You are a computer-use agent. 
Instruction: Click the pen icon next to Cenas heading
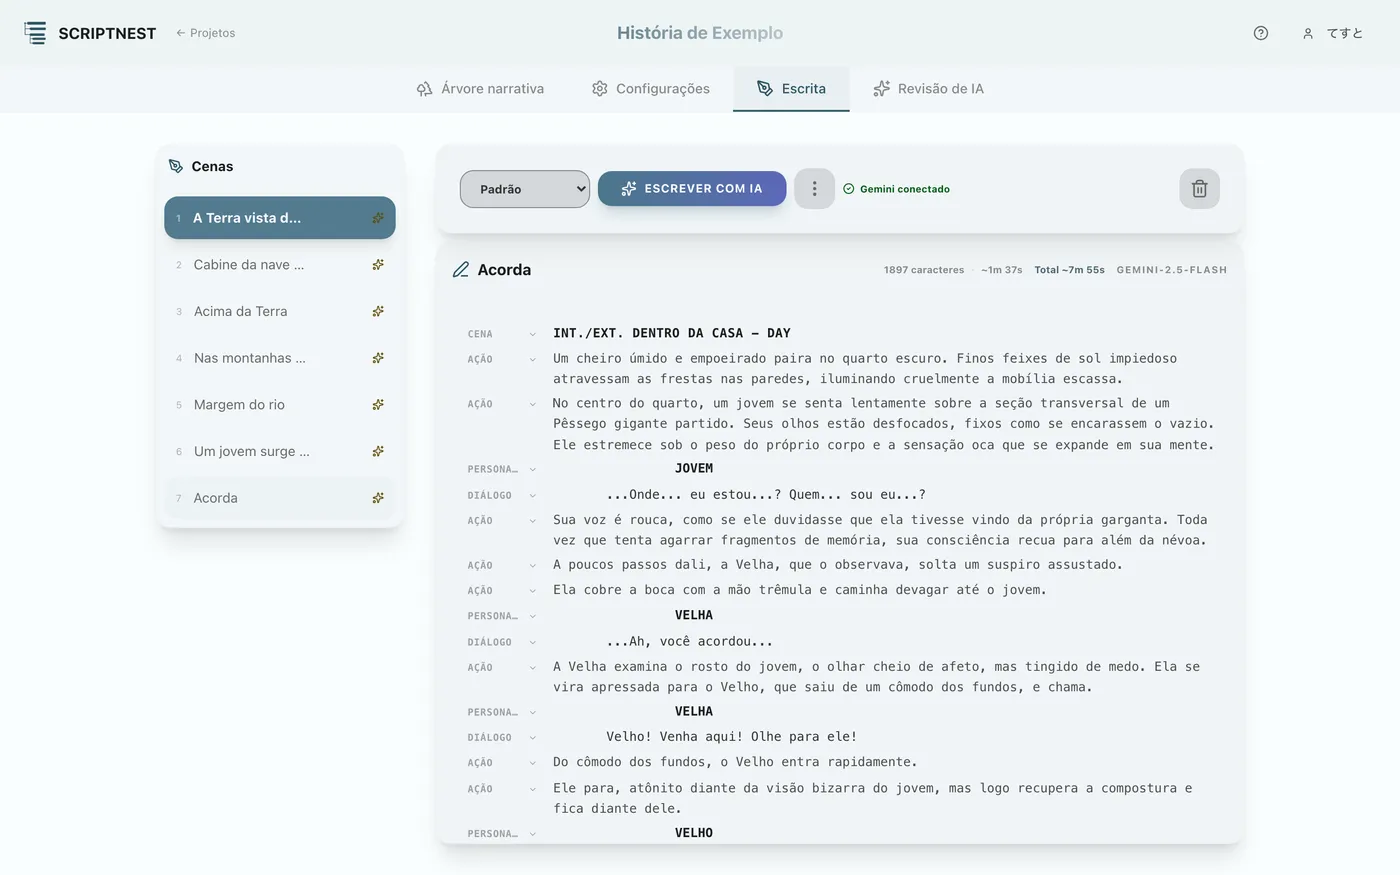176,166
